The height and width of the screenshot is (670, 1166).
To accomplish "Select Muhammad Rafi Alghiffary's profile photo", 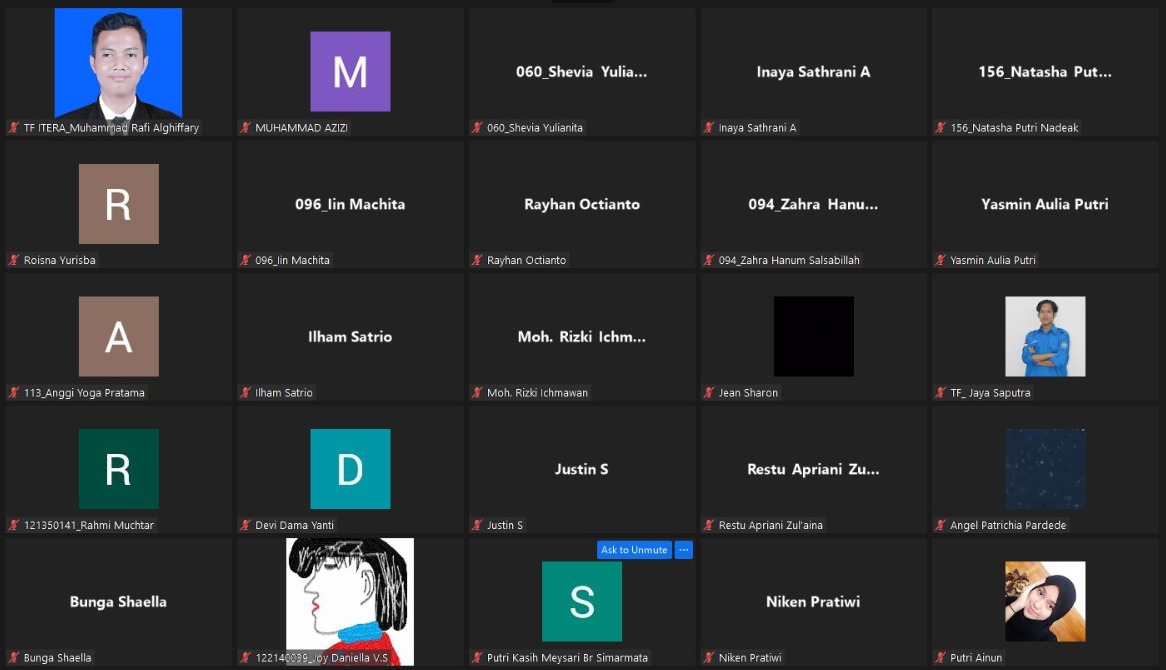I will pos(118,63).
